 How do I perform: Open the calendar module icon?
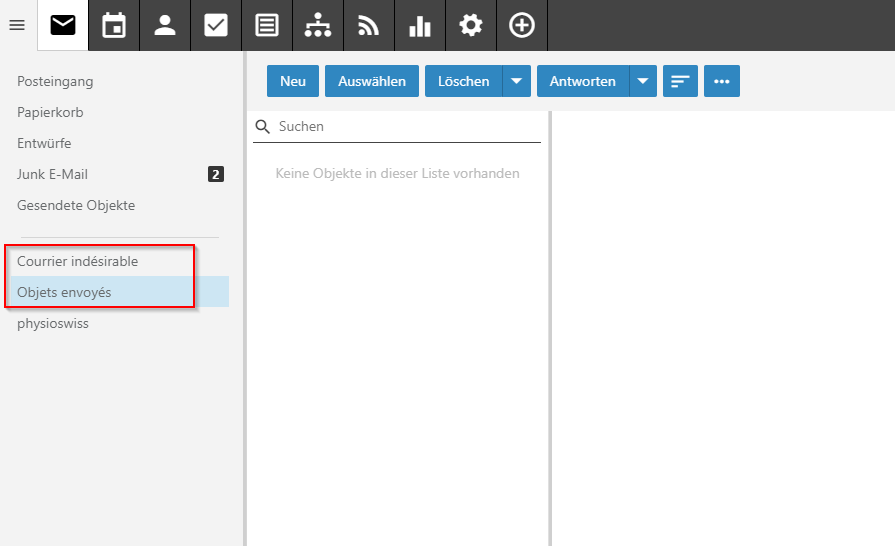[x=114, y=26]
